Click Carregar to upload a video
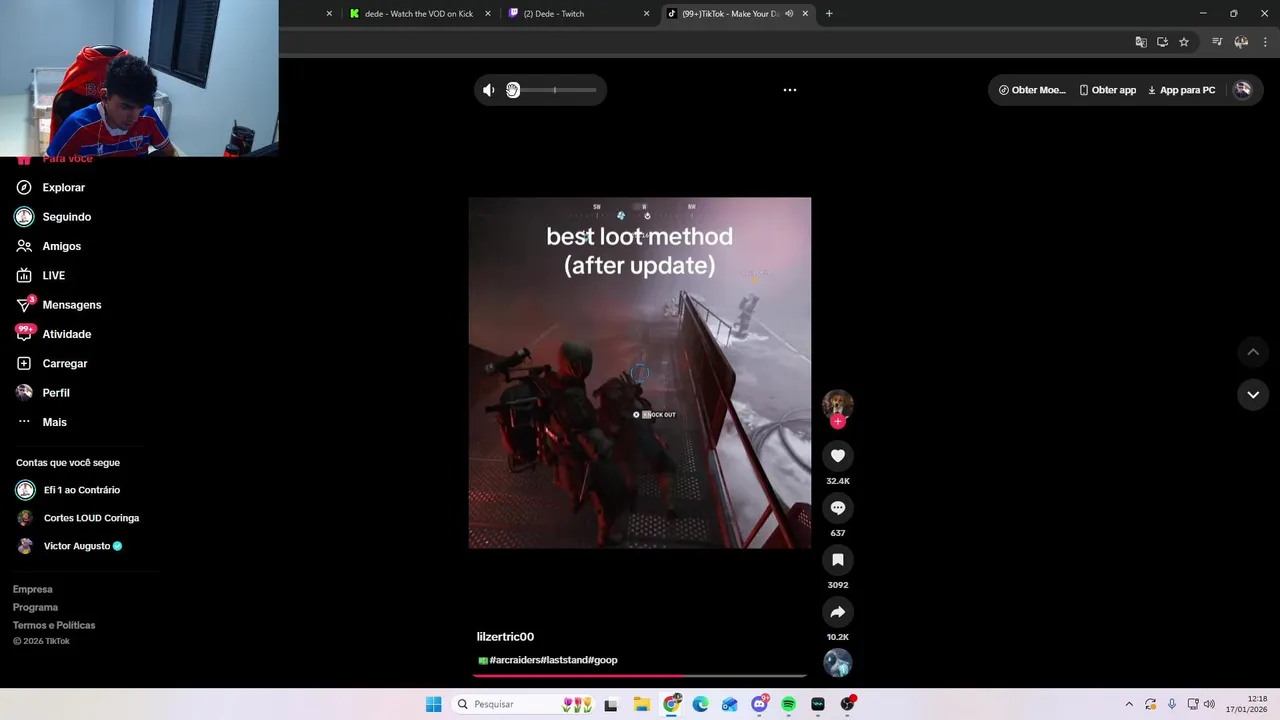The image size is (1280, 720). pos(64,363)
